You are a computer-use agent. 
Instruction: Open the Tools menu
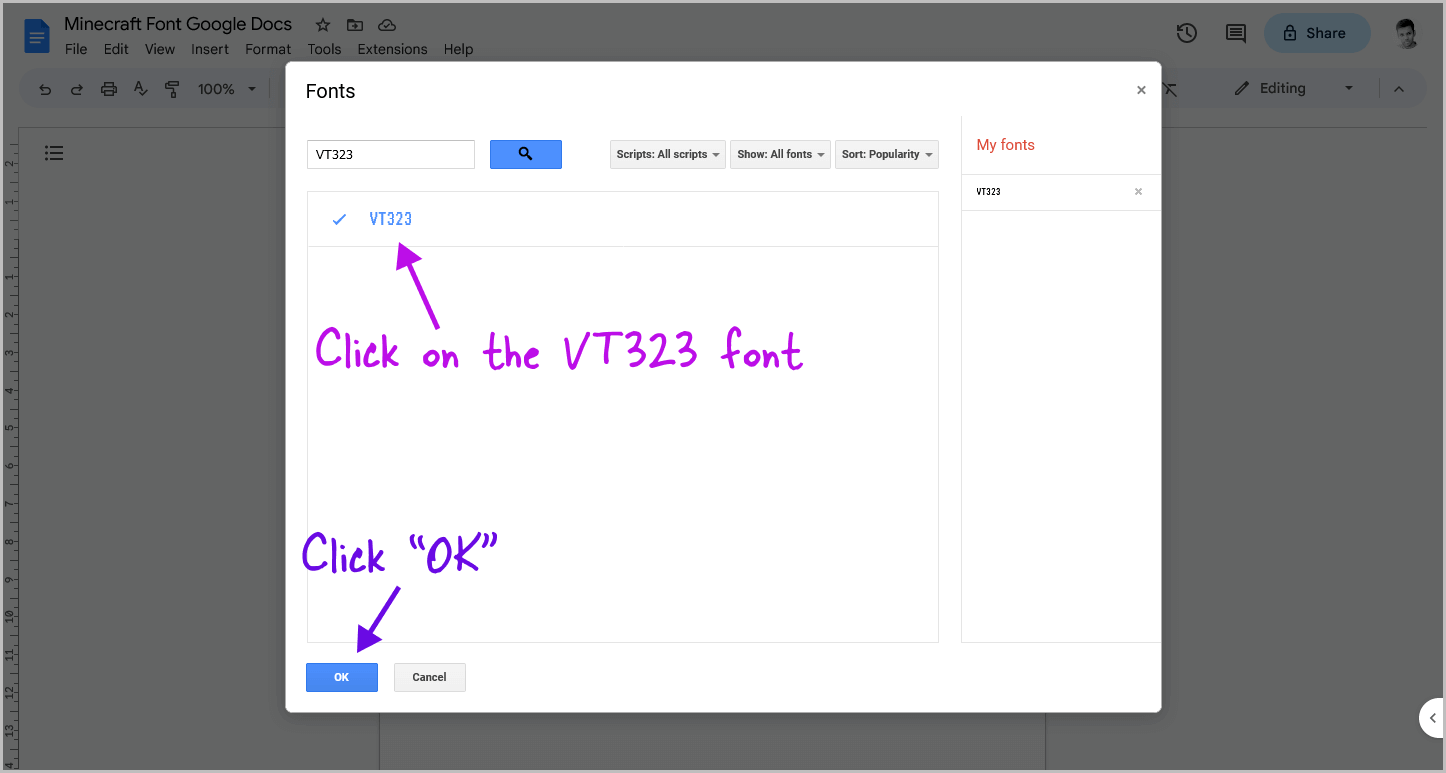pyautogui.click(x=324, y=49)
